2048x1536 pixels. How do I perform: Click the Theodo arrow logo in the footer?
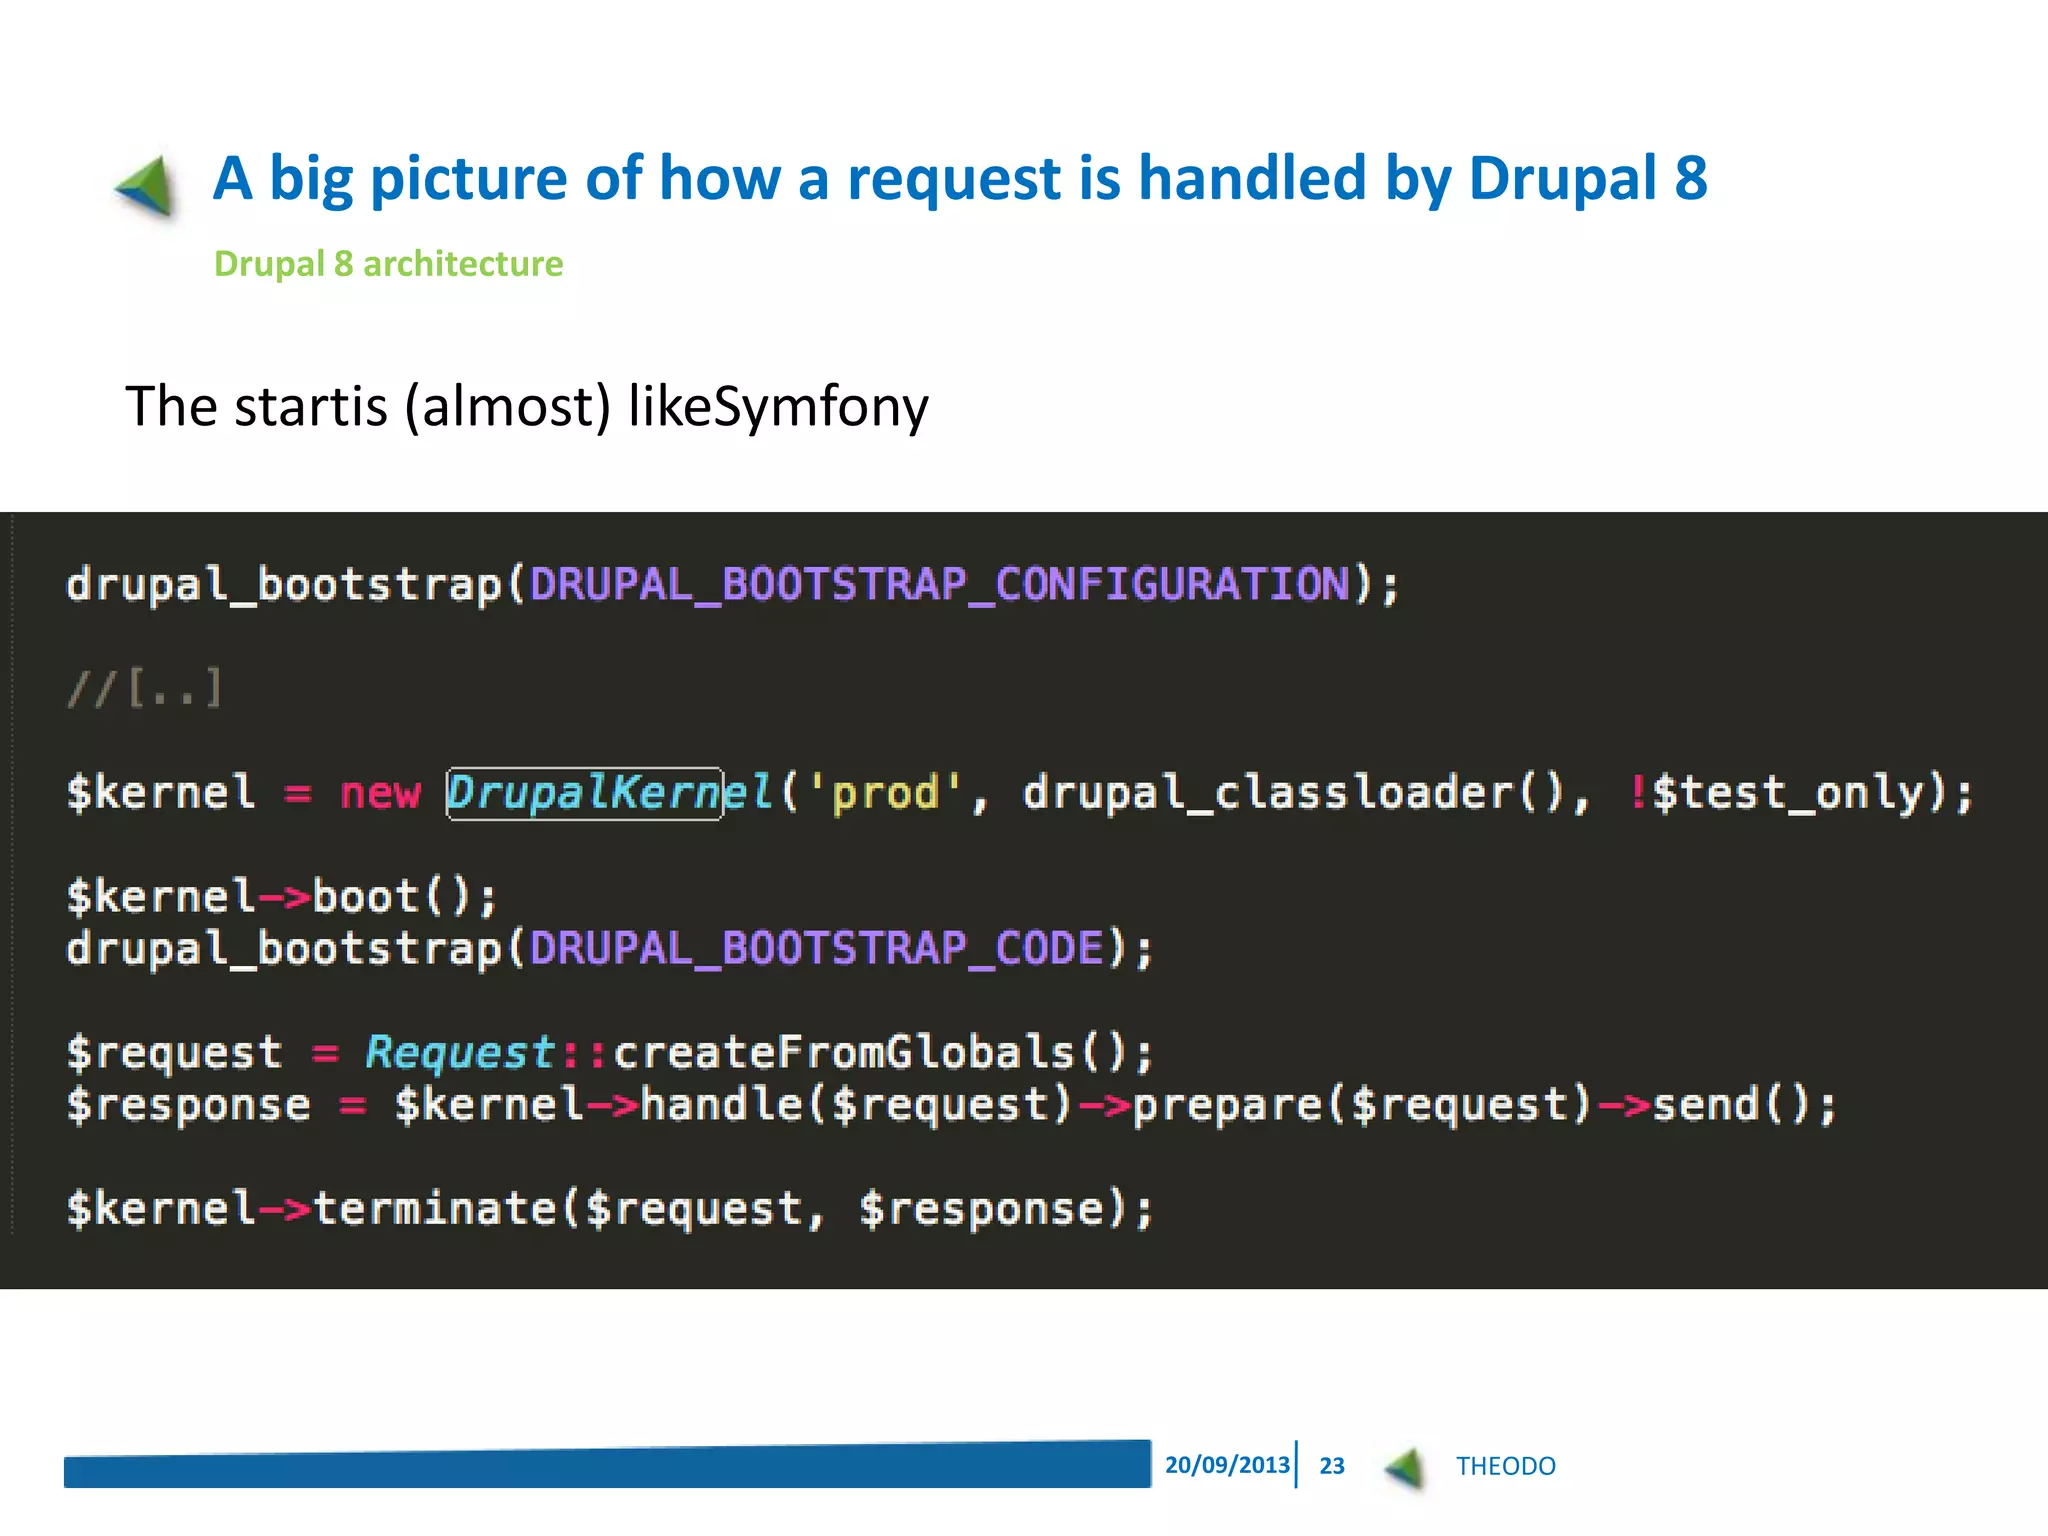(x=1404, y=1467)
